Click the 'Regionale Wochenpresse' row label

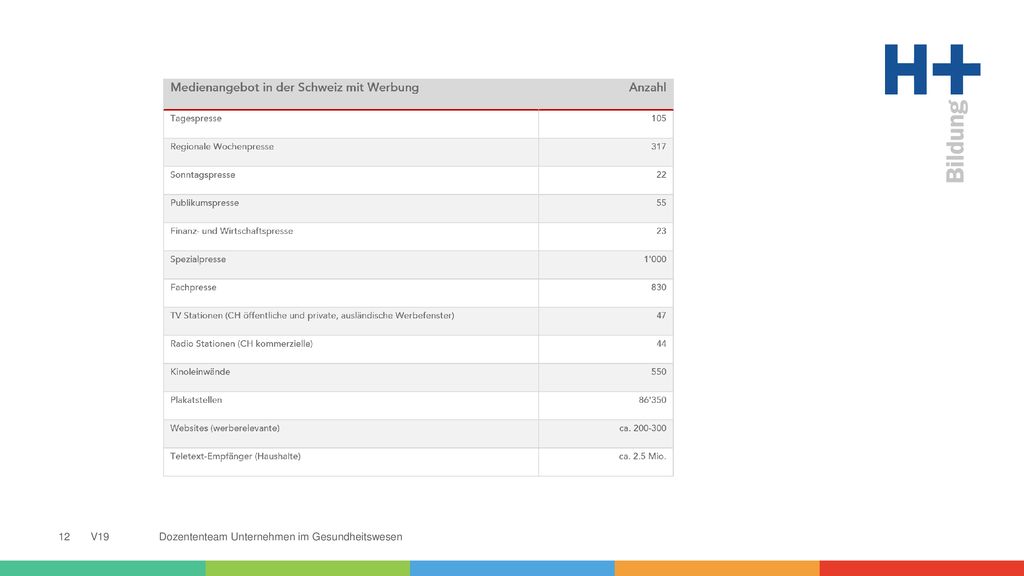(222, 147)
